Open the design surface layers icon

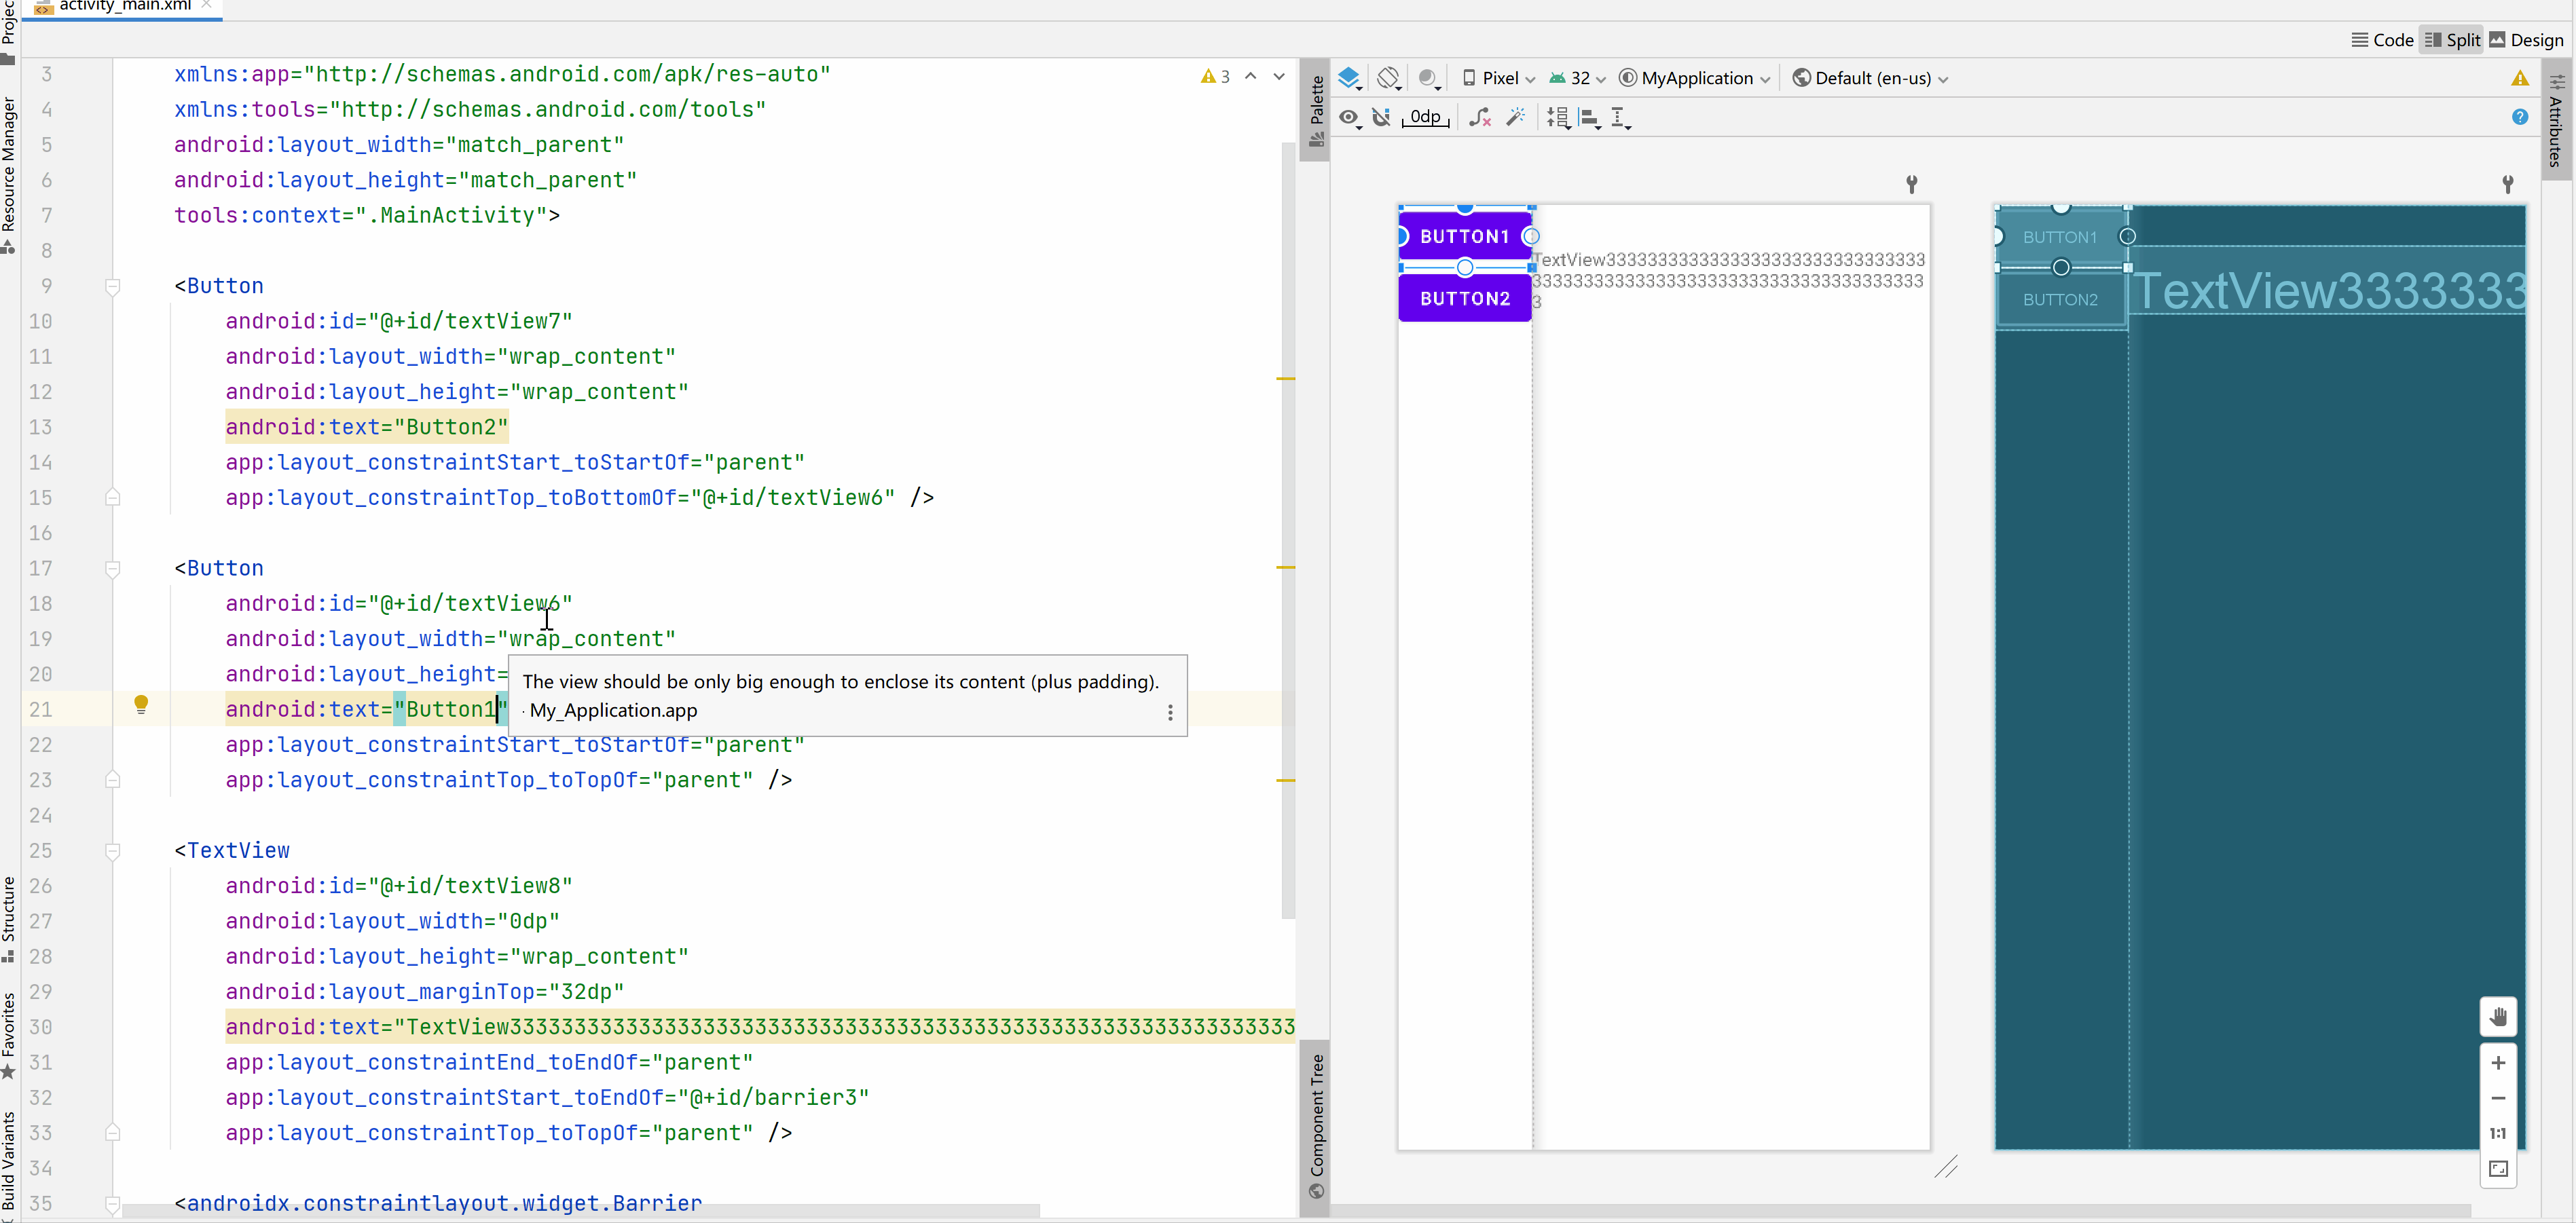coord(1349,78)
